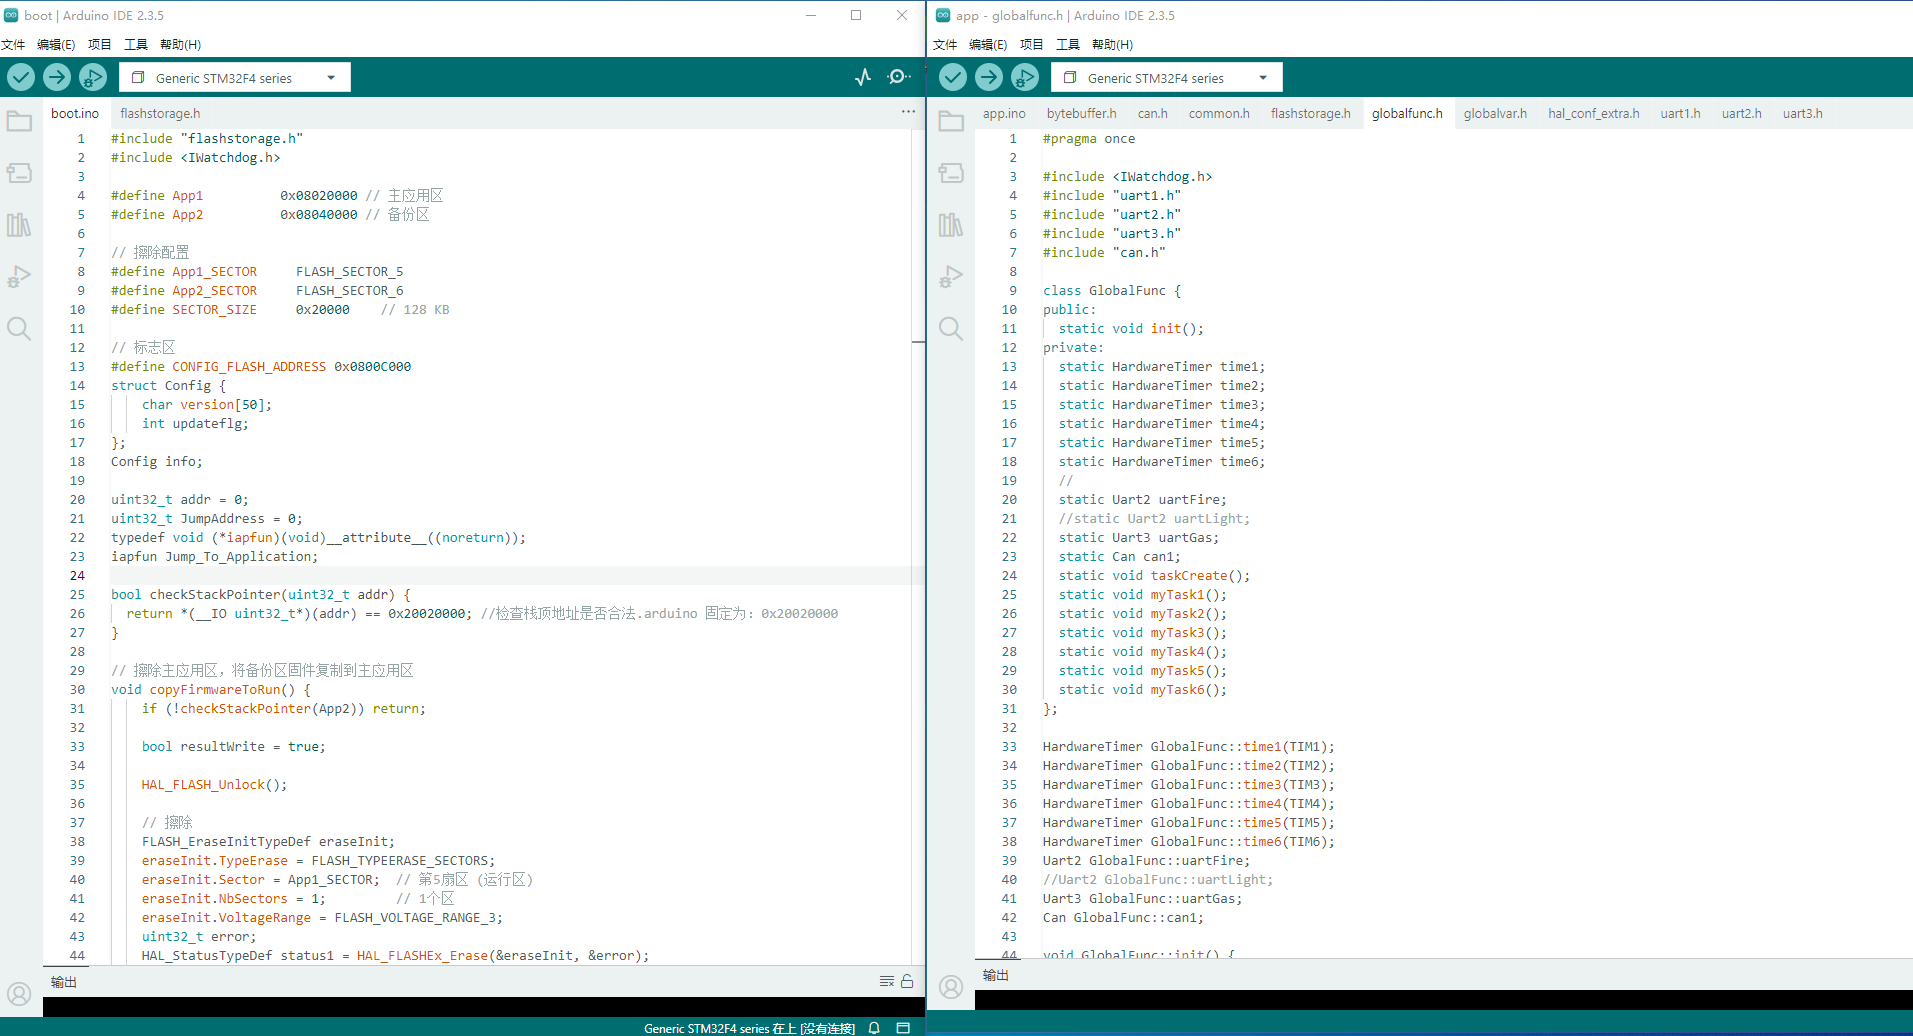
Task: Open Serial Monitor in boot window
Action: [x=898, y=77]
